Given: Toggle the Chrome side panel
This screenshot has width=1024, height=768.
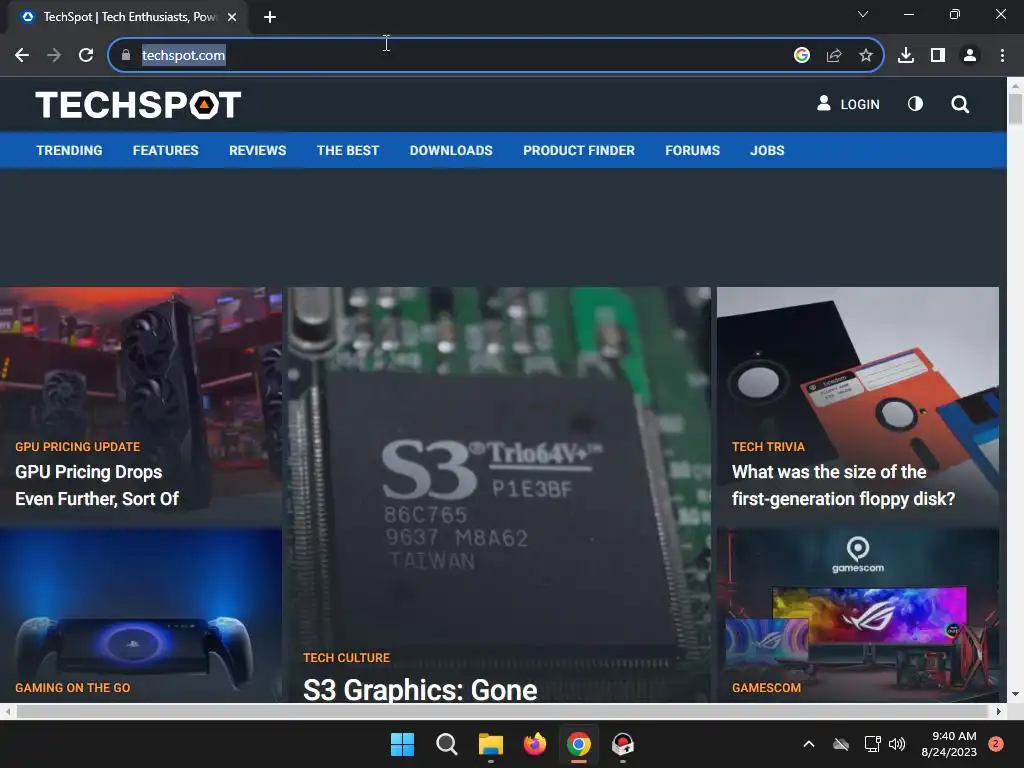Looking at the screenshot, I should tap(938, 56).
